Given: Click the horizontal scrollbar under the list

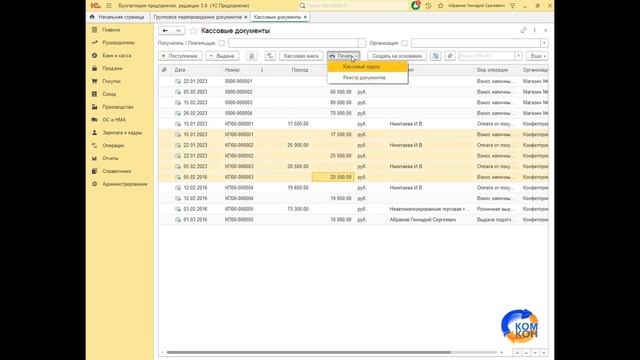Looking at the screenshot, I should click(x=309, y=352).
